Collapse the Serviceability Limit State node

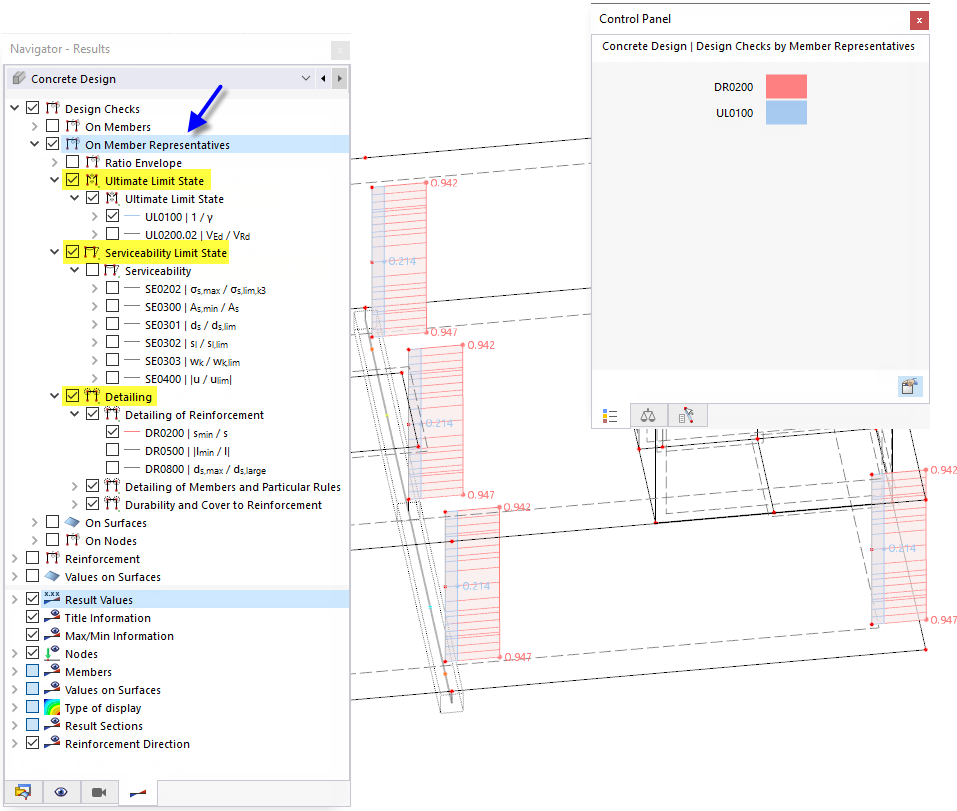(54, 252)
